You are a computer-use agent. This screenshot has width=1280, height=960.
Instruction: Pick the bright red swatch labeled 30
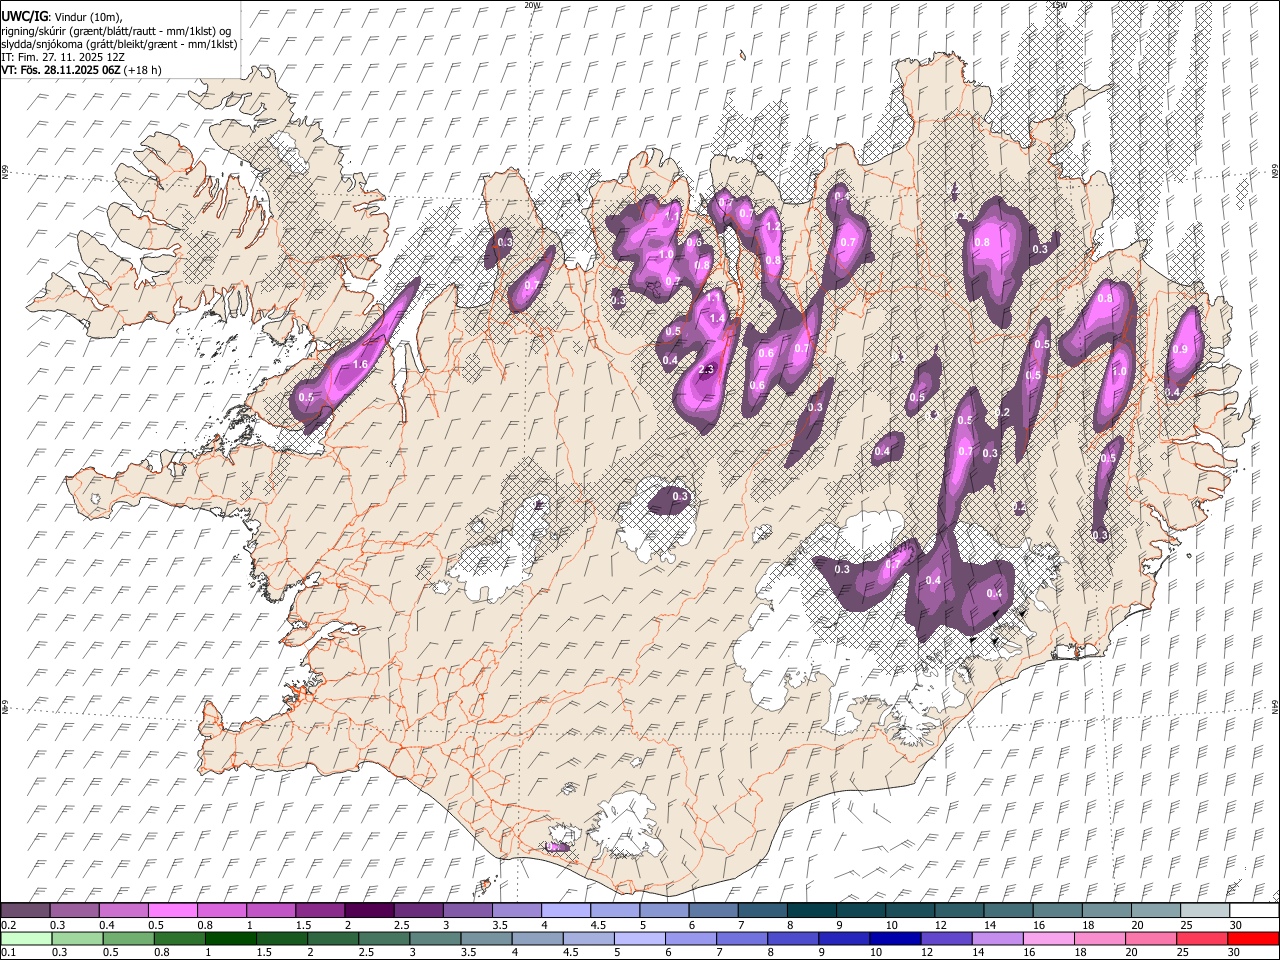(x=1252, y=939)
